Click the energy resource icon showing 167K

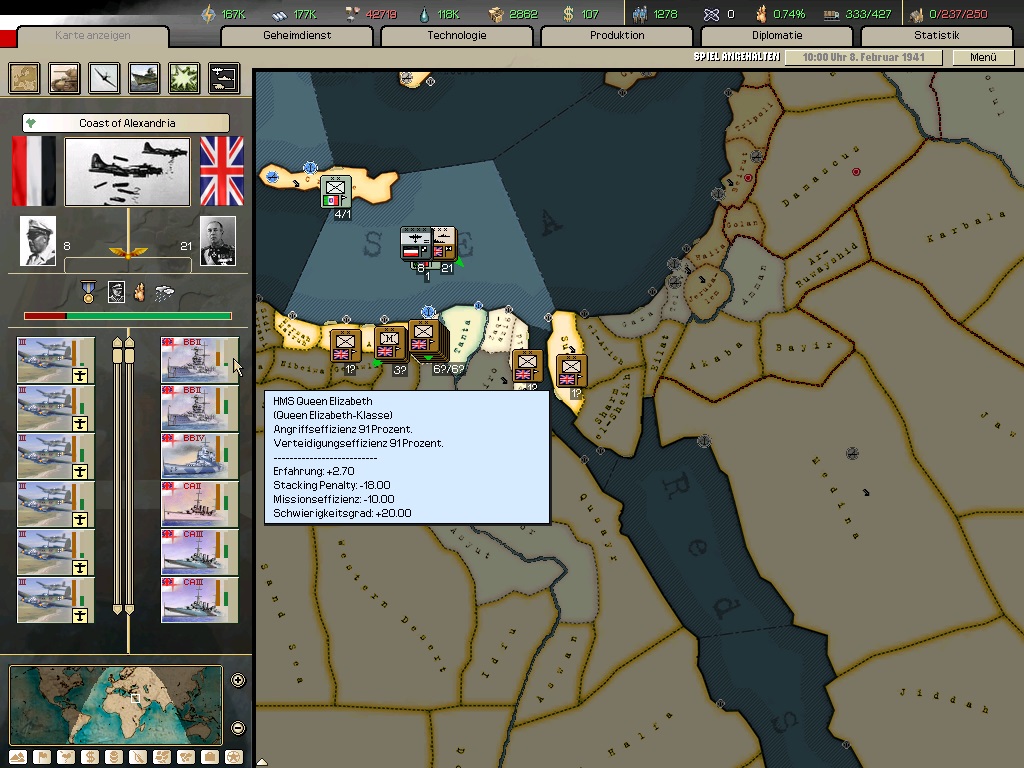[x=208, y=14]
